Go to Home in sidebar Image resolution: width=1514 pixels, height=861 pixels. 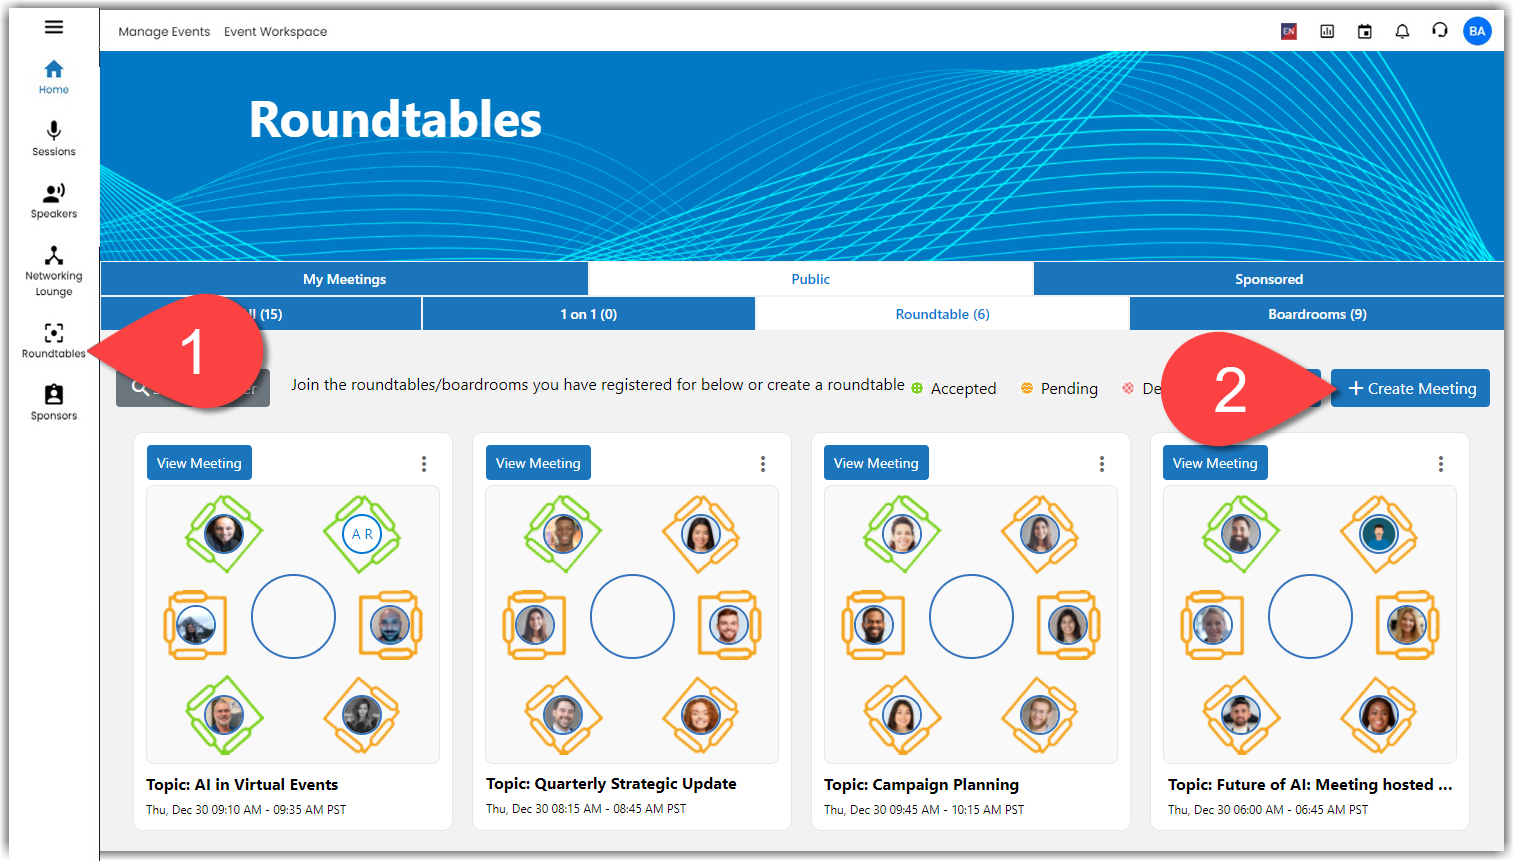[54, 77]
